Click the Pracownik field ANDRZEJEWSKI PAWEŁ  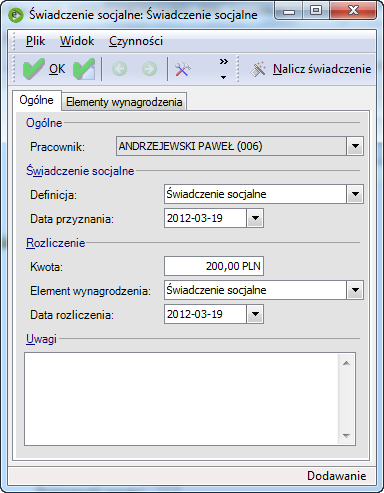(x=231, y=146)
